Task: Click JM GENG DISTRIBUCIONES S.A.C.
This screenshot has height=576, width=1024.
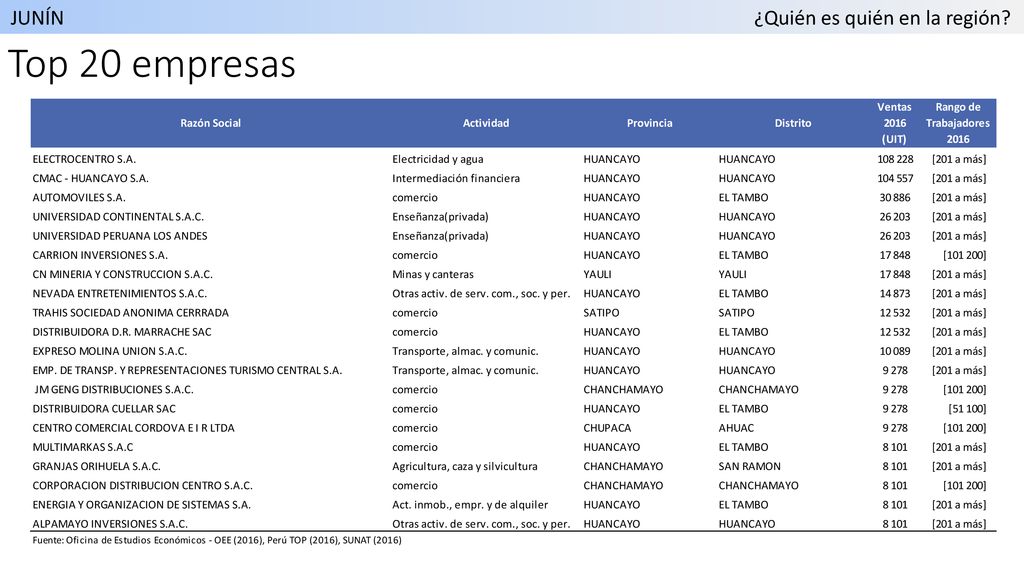Action: (114, 390)
